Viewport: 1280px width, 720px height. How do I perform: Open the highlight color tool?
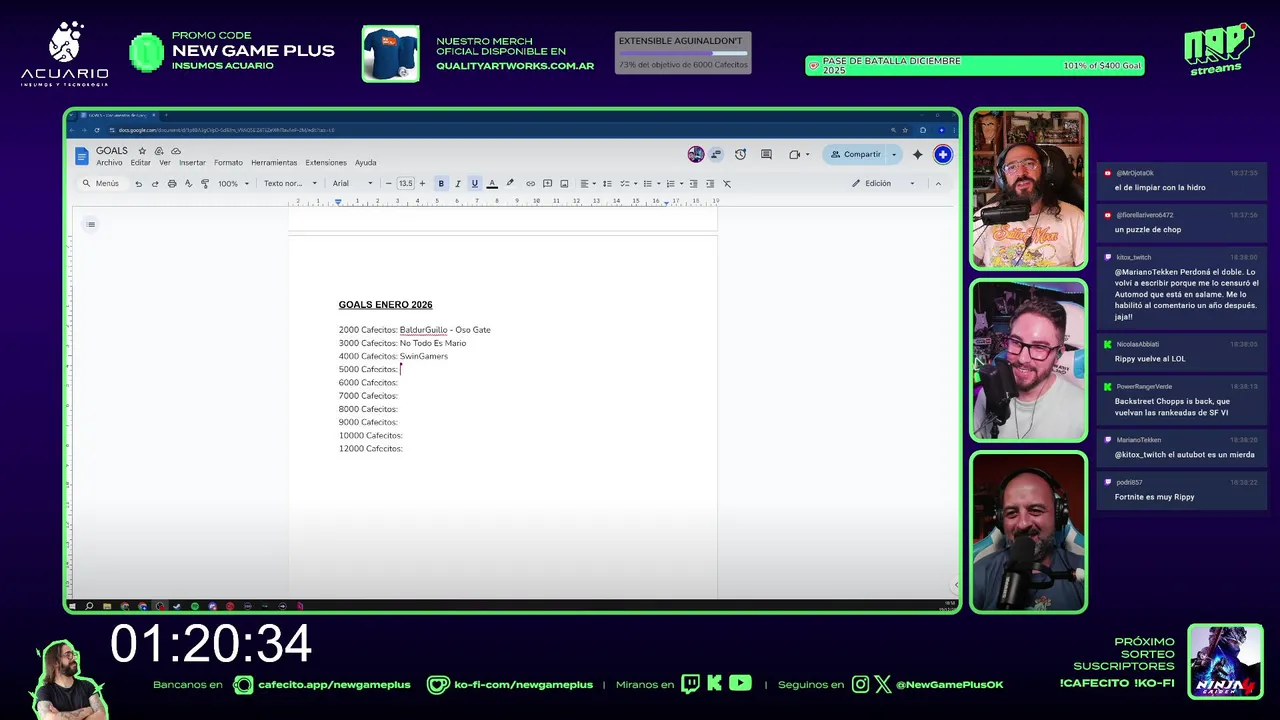click(510, 184)
